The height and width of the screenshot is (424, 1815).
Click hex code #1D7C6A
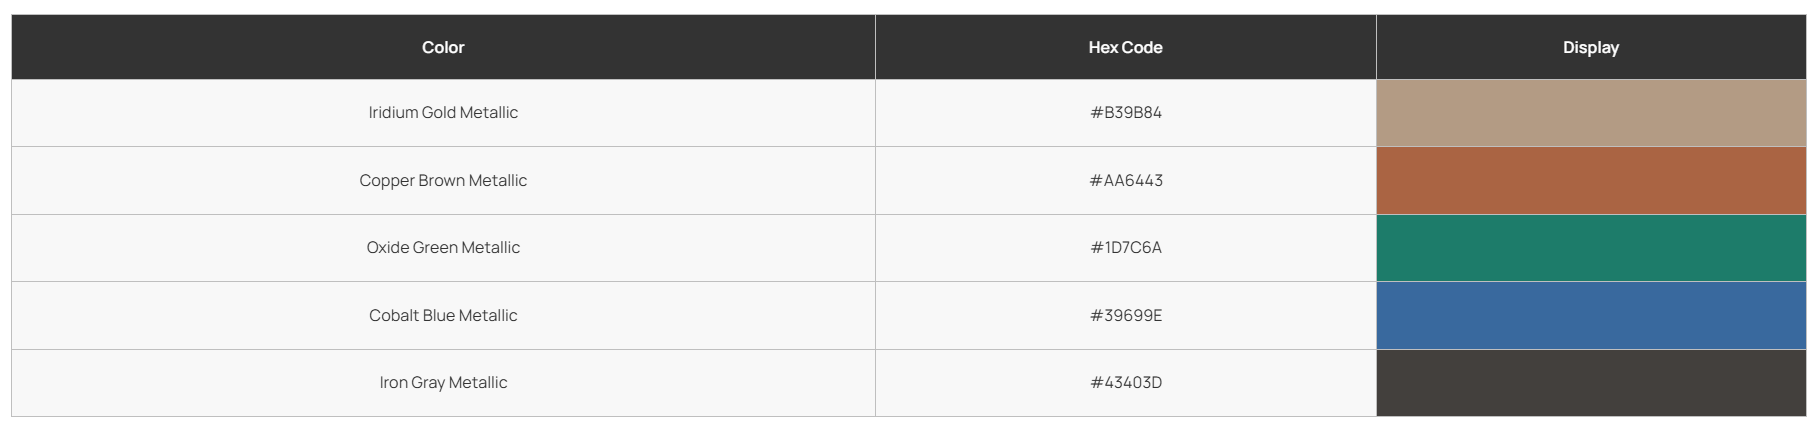tap(1126, 248)
